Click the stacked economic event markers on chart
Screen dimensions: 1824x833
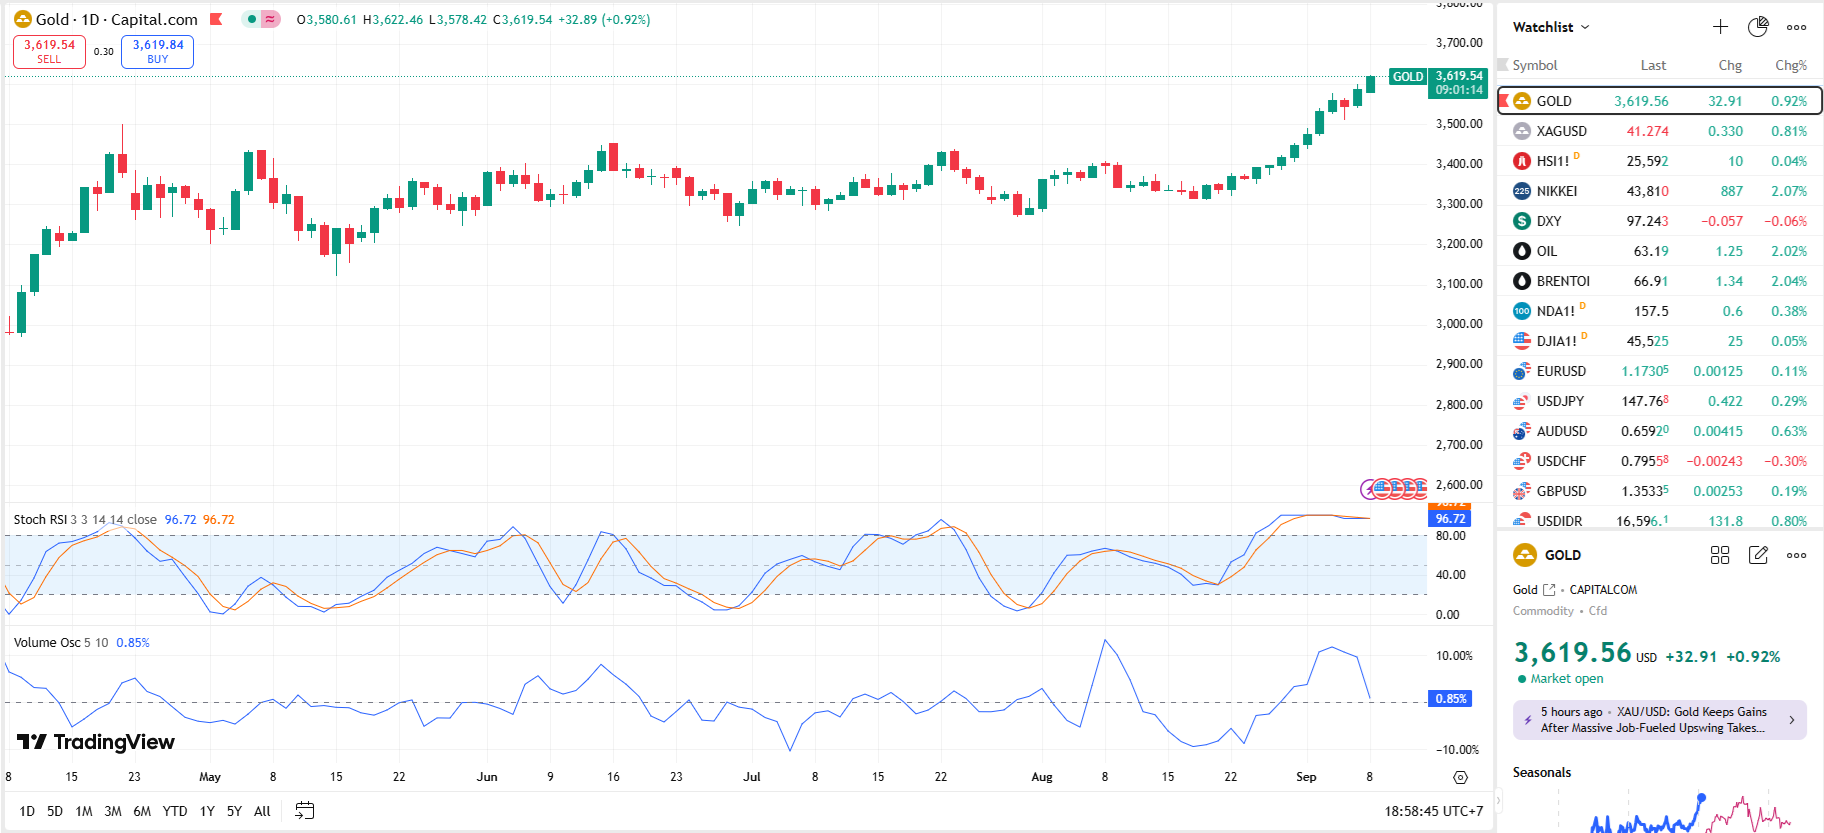[x=1395, y=489]
